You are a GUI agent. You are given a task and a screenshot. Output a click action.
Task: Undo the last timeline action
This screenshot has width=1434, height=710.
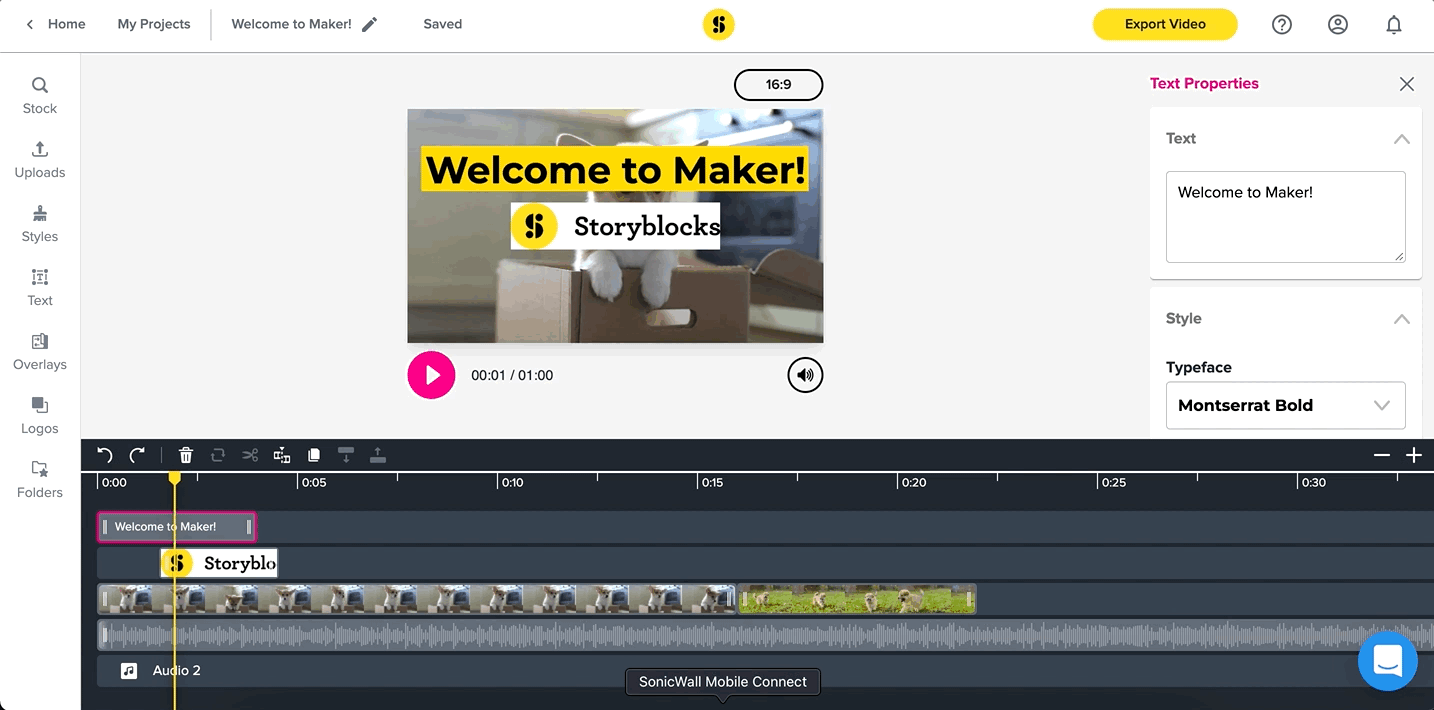coord(105,455)
